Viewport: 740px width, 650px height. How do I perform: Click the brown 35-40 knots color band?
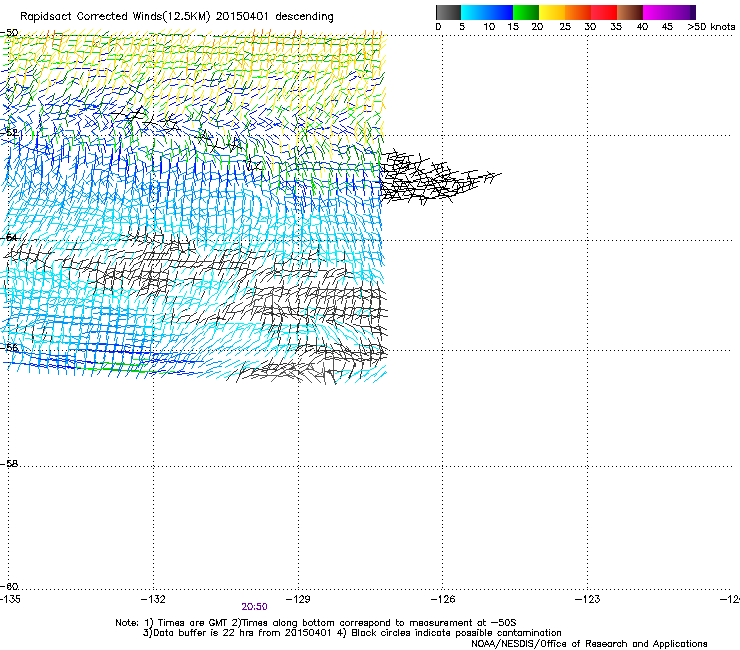click(630, 12)
